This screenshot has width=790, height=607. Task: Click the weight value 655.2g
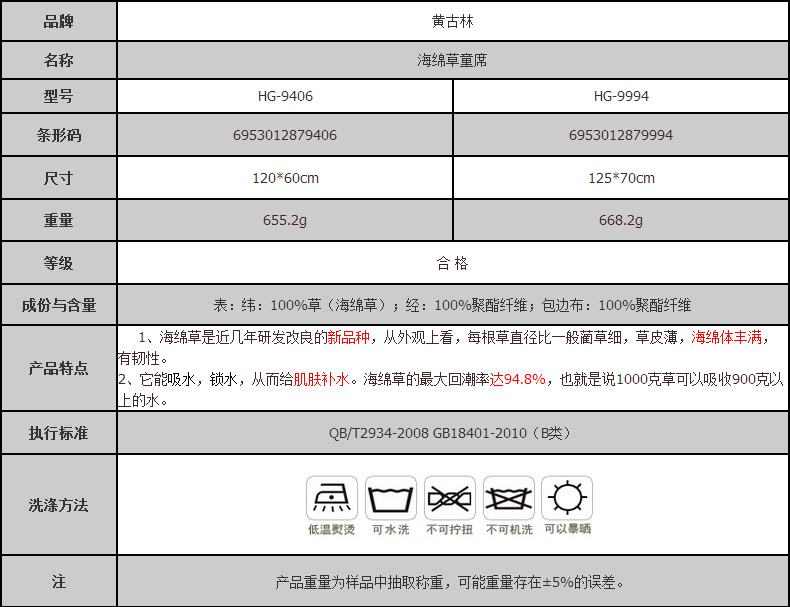(285, 220)
